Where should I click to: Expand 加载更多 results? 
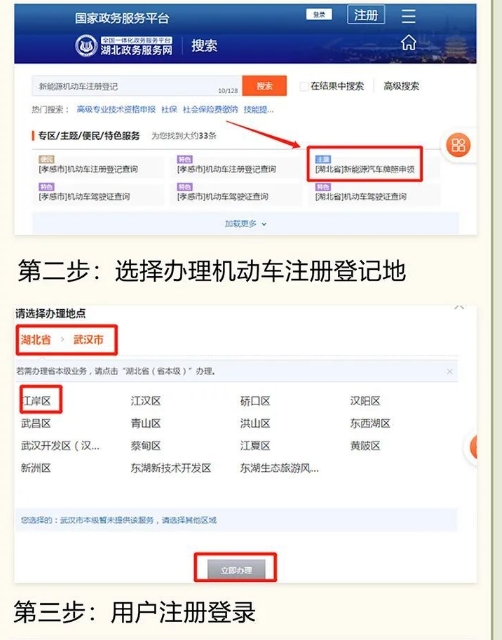pyautogui.click(x=245, y=224)
